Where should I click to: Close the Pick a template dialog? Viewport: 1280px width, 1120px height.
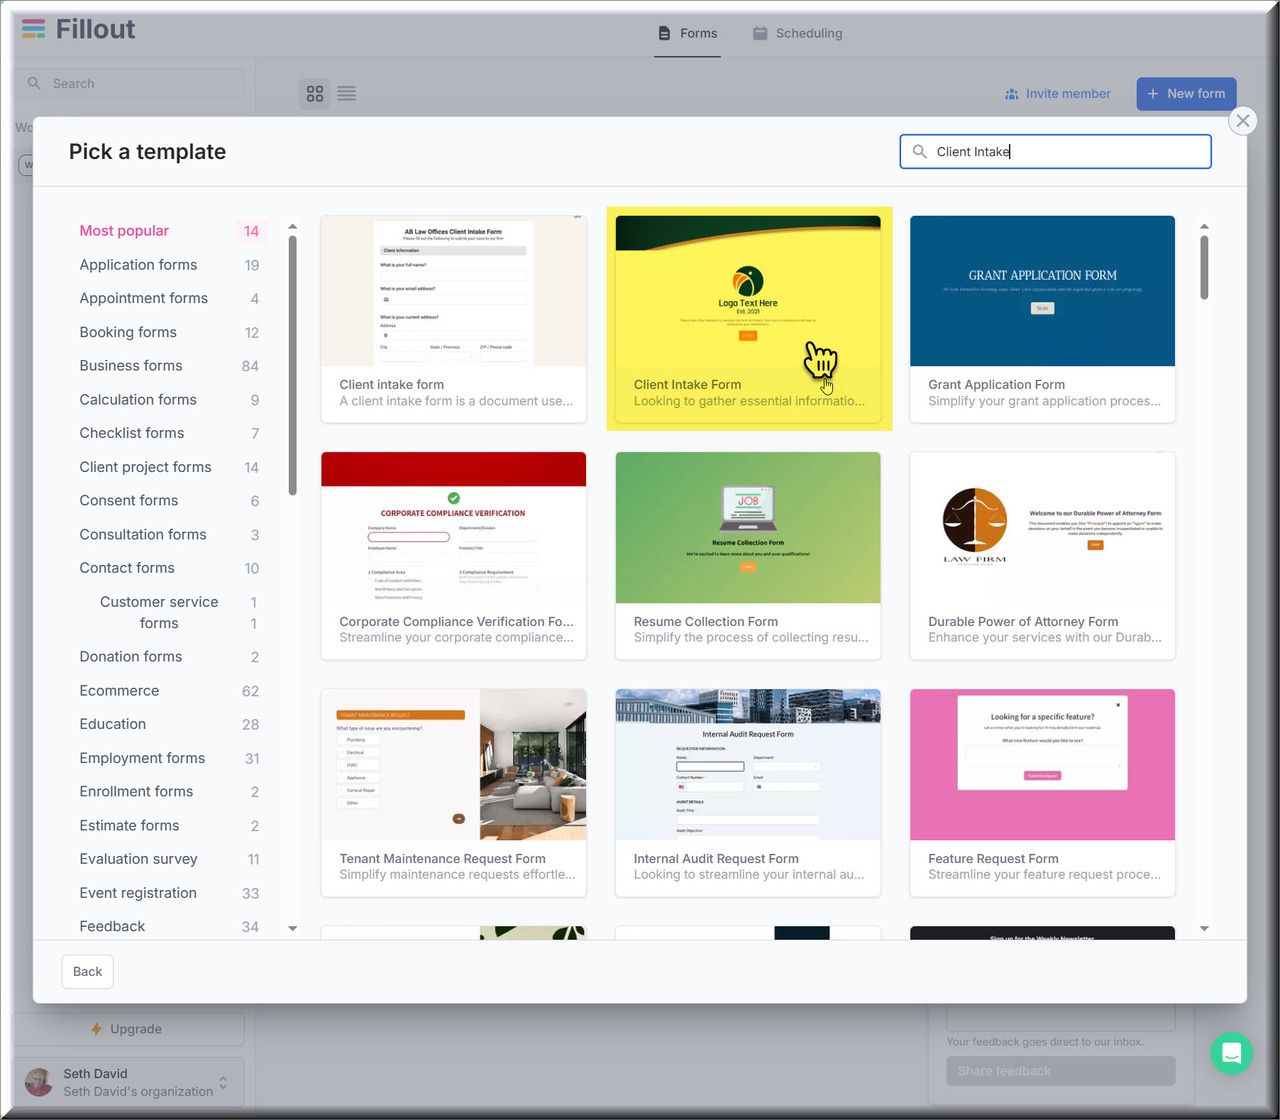[1242, 121]
